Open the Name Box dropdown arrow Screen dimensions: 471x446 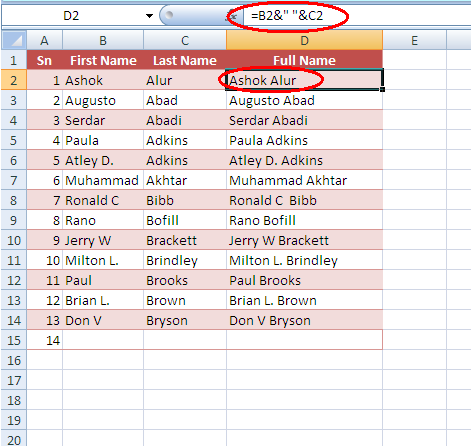pyautogui.click(x=149, y=16)
